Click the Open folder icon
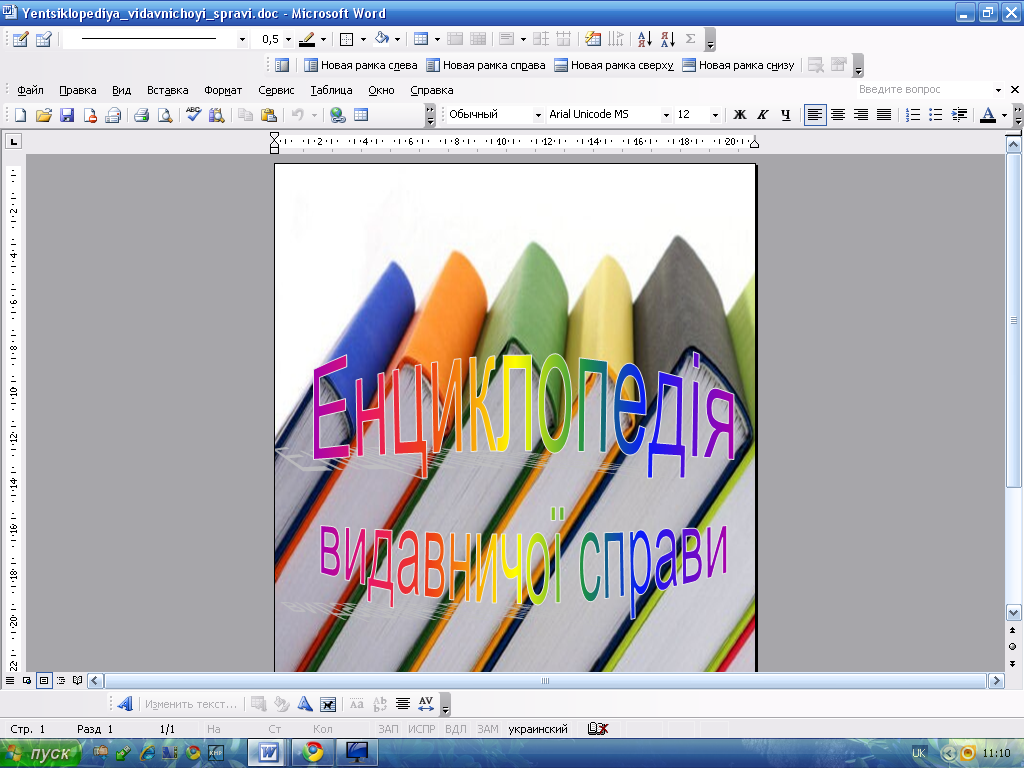This screenshot has height=768, width=1024. 44,115
